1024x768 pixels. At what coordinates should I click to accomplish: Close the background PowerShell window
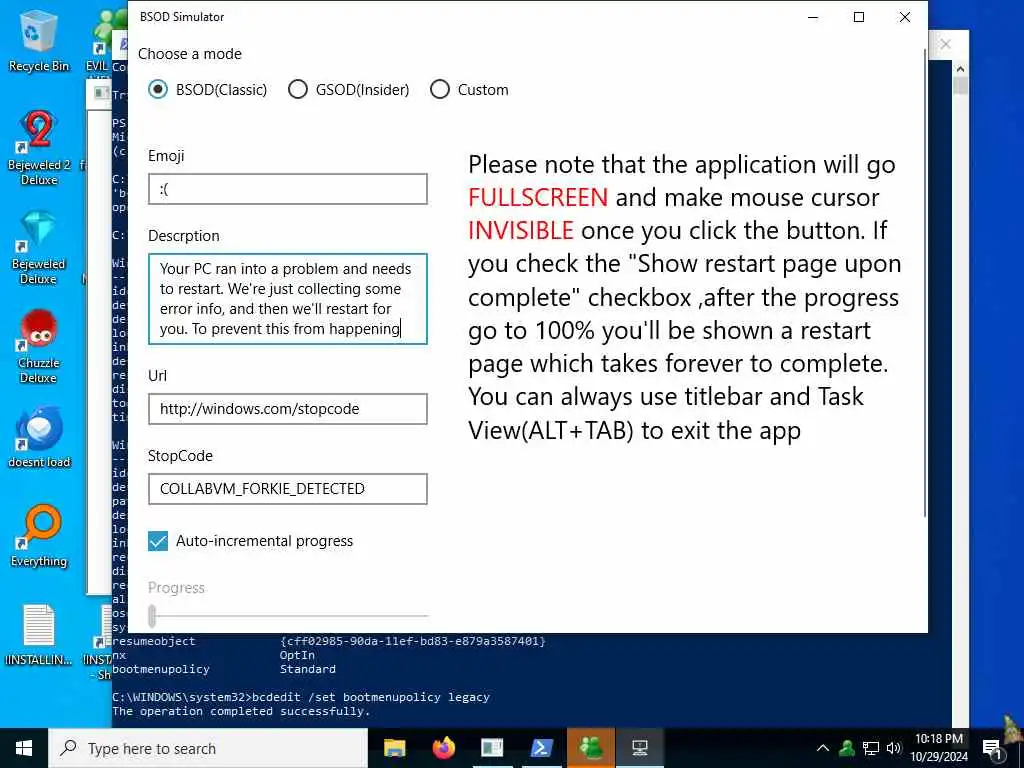[946, 44]
